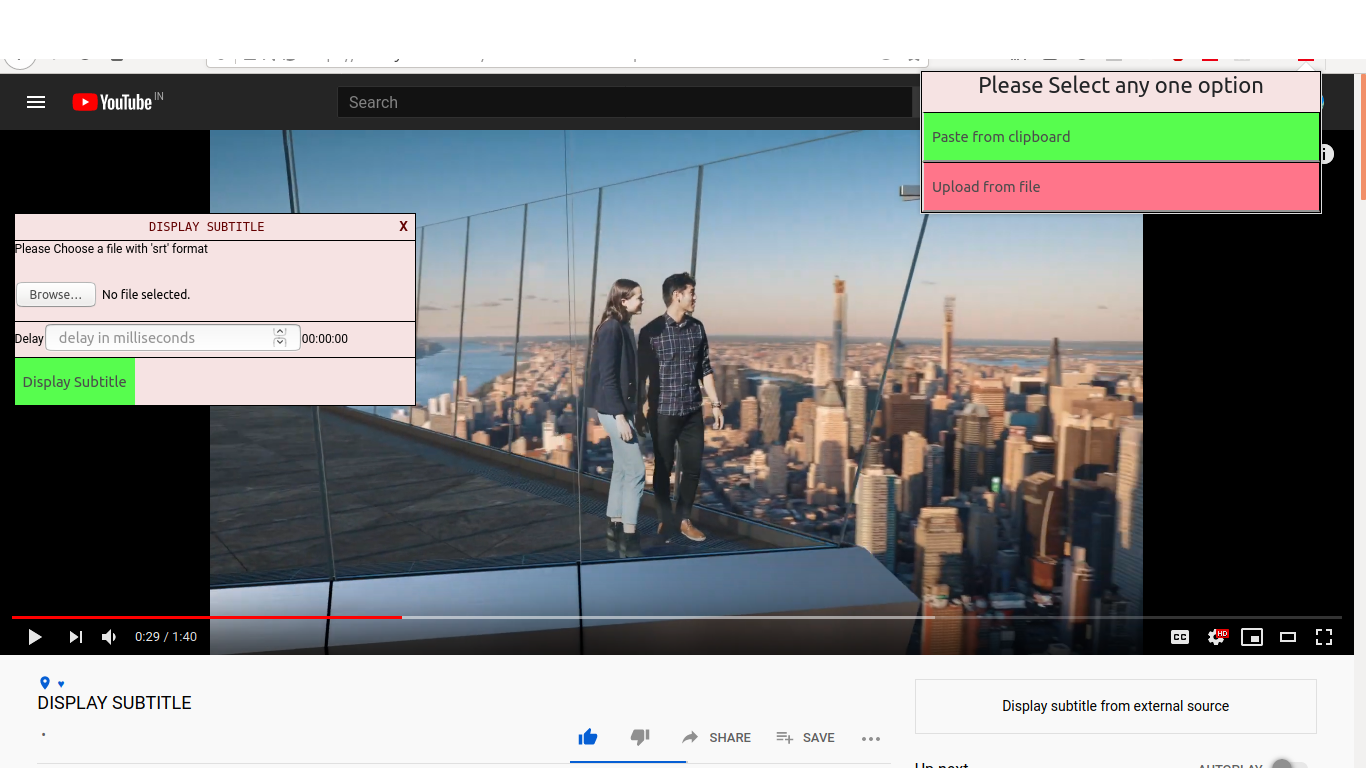Play the video
This screenshot has height=768, width=1366.
tap(35, 637)
